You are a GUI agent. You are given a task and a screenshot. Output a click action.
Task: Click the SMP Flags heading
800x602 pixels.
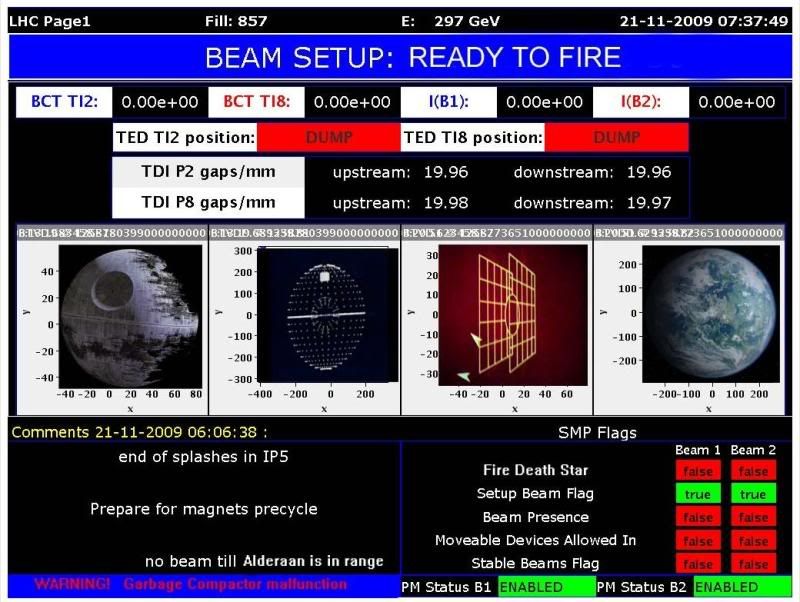coord(597,433)
